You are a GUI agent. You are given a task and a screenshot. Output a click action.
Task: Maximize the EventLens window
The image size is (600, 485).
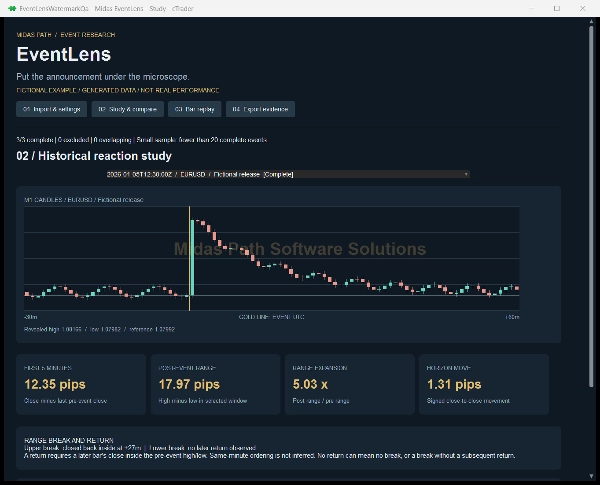pos(557,8)
